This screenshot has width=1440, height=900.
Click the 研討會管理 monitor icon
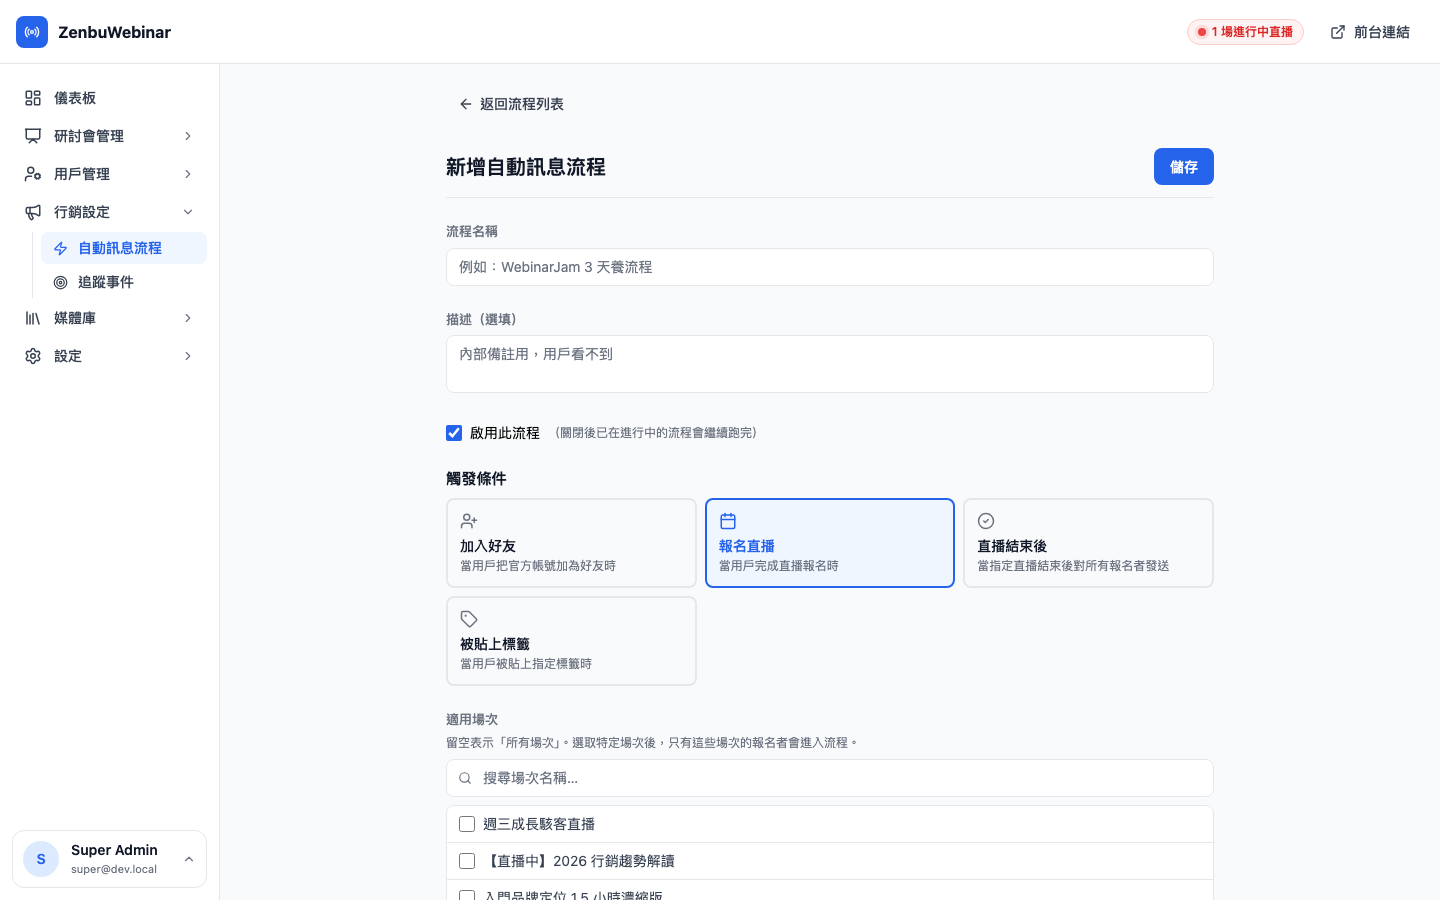[31, 136]
